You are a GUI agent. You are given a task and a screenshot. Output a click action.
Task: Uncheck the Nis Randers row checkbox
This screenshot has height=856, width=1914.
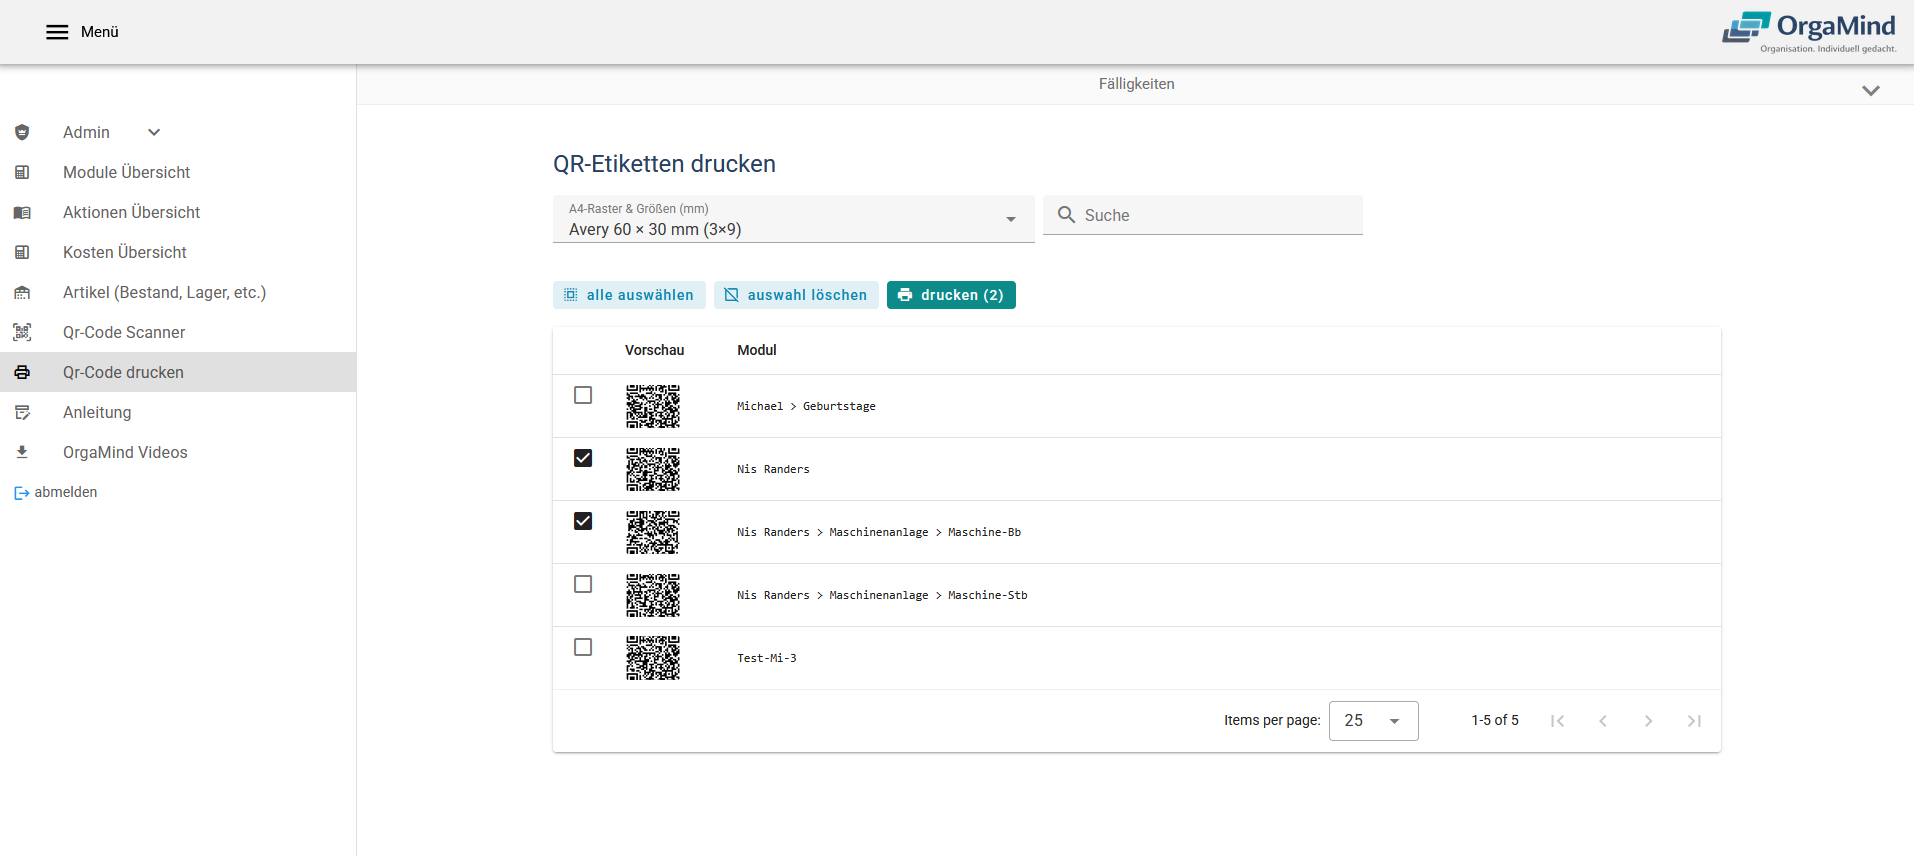click(x=583, y=458)
